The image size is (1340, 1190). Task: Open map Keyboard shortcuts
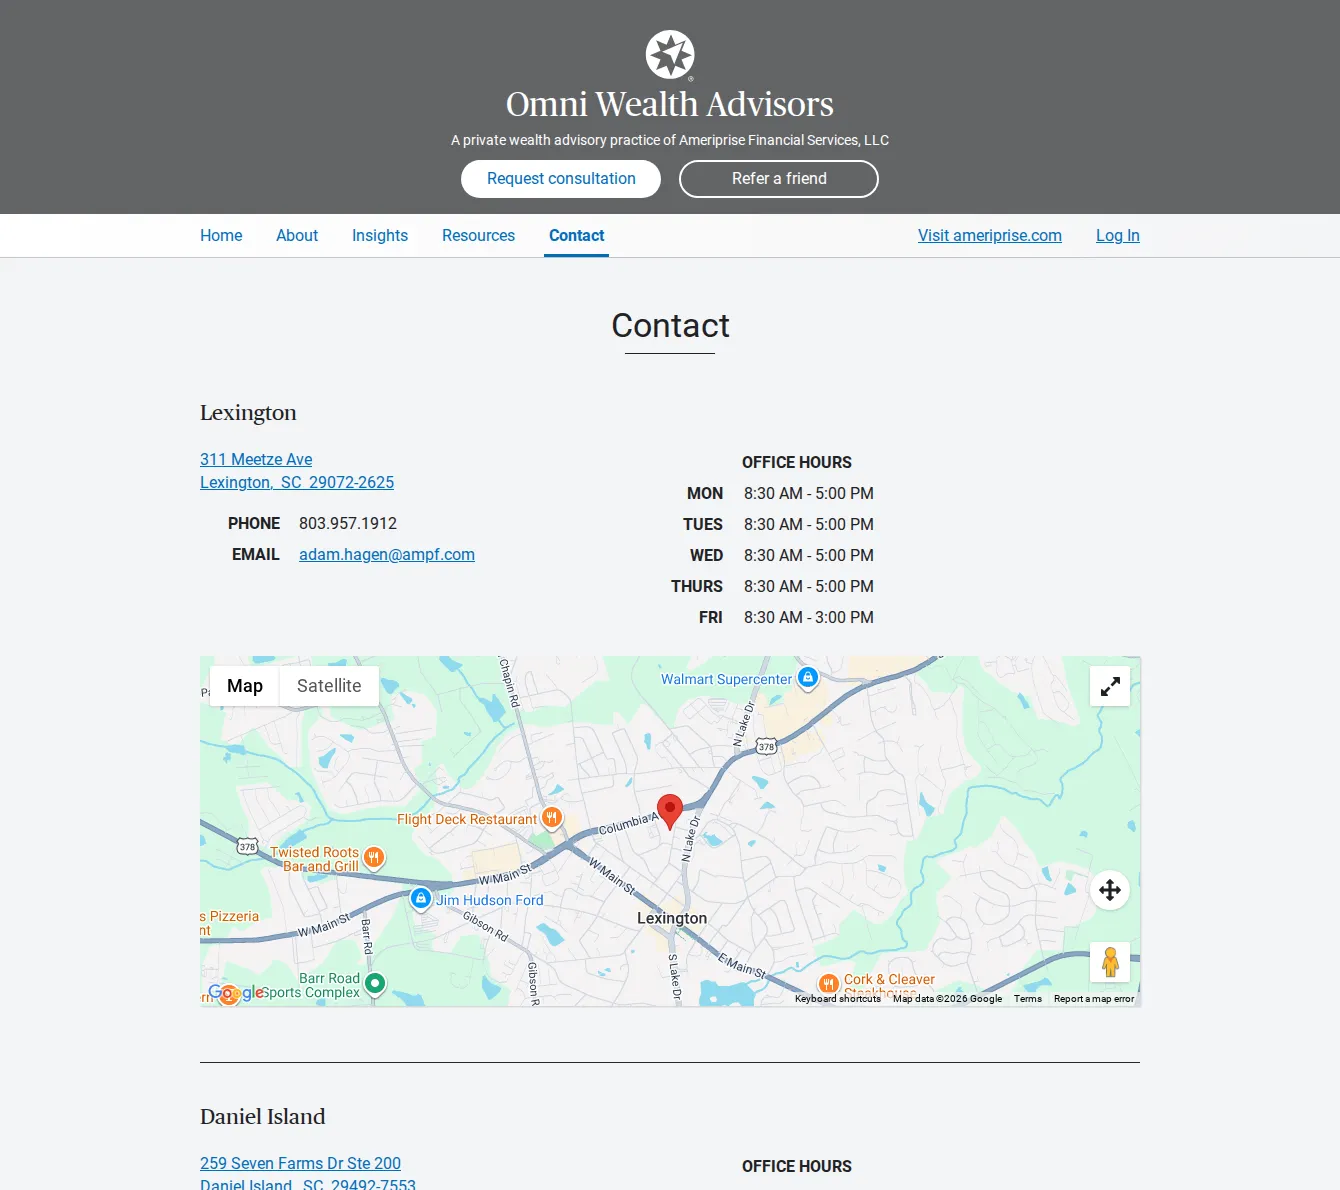(838, 999)
